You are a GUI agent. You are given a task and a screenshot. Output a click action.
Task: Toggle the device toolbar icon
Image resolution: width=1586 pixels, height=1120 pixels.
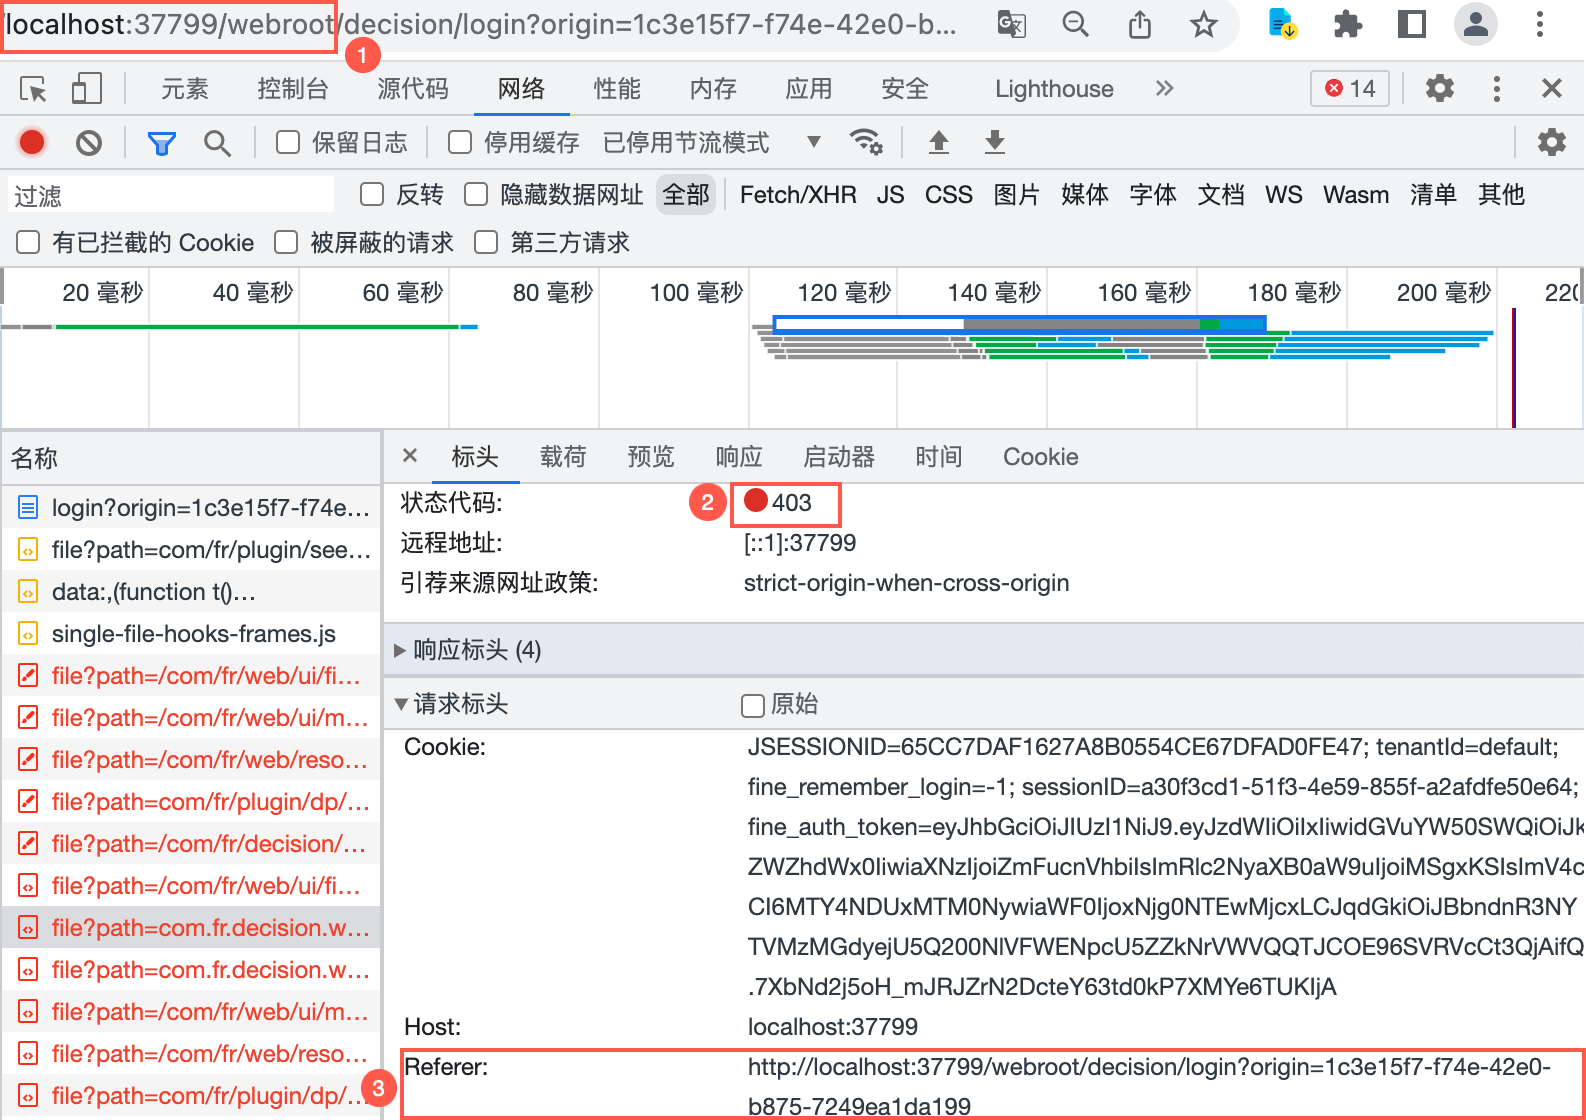(87, 89)
